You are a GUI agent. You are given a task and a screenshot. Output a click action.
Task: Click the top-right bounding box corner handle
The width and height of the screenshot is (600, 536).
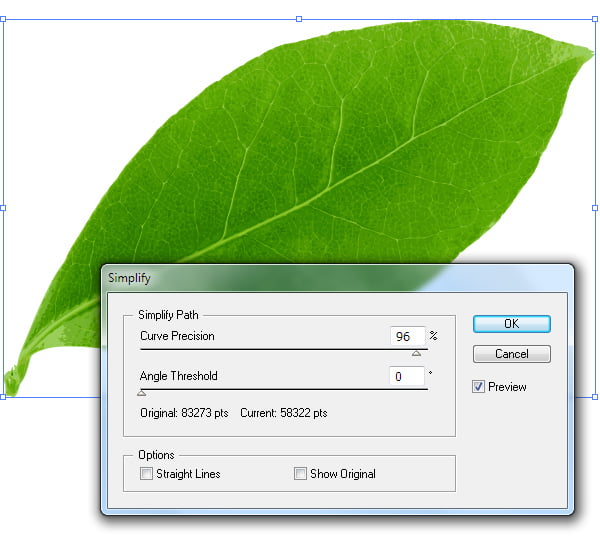pyautogui.click(x=595, y=19)
